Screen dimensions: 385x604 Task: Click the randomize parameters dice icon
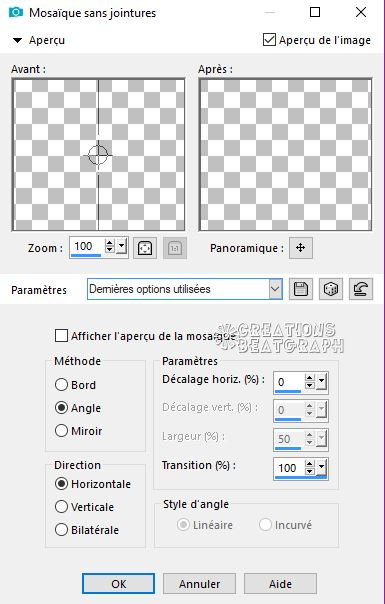(x=331, y=289)
